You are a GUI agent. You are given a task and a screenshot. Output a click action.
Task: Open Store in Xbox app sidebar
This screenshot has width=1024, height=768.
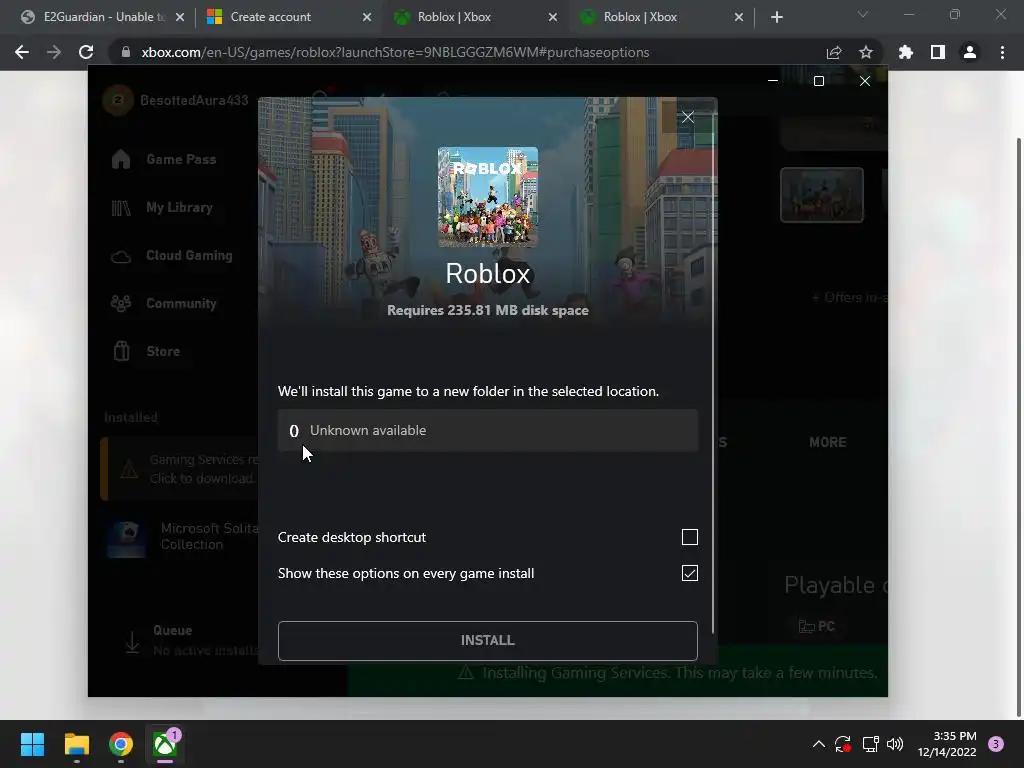(163, 351)
